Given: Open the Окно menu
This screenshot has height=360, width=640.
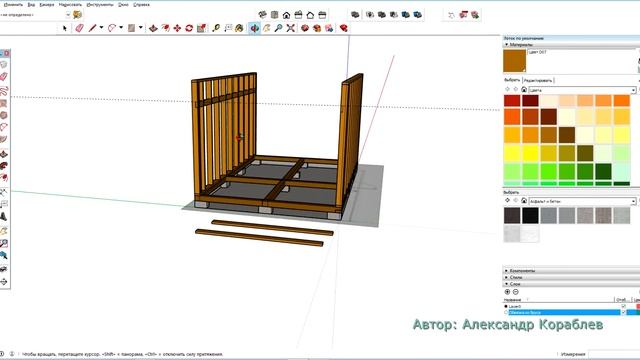Looking at the screenshot, I should [x=123, y=4].
